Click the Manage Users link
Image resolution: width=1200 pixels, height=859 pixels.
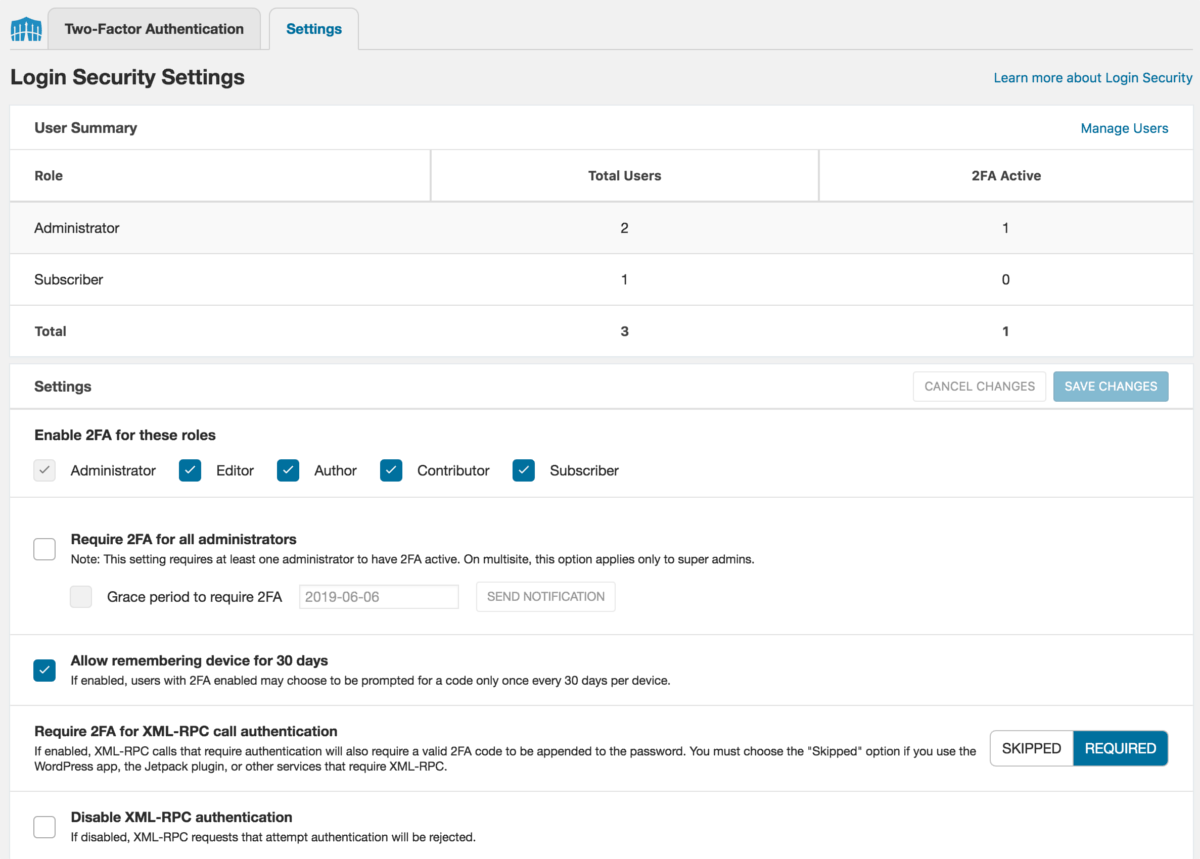tap(1124, 128)
